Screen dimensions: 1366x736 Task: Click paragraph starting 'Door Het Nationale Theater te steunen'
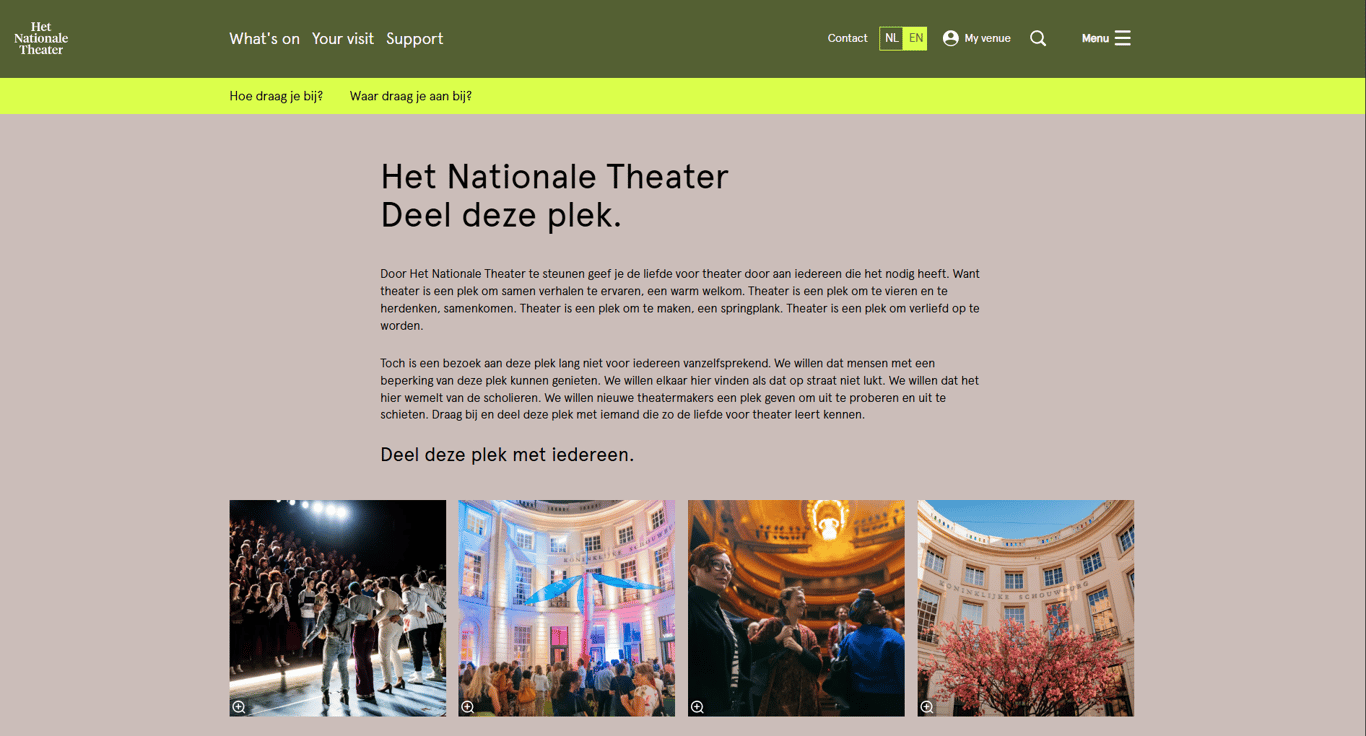pos(680,299)
